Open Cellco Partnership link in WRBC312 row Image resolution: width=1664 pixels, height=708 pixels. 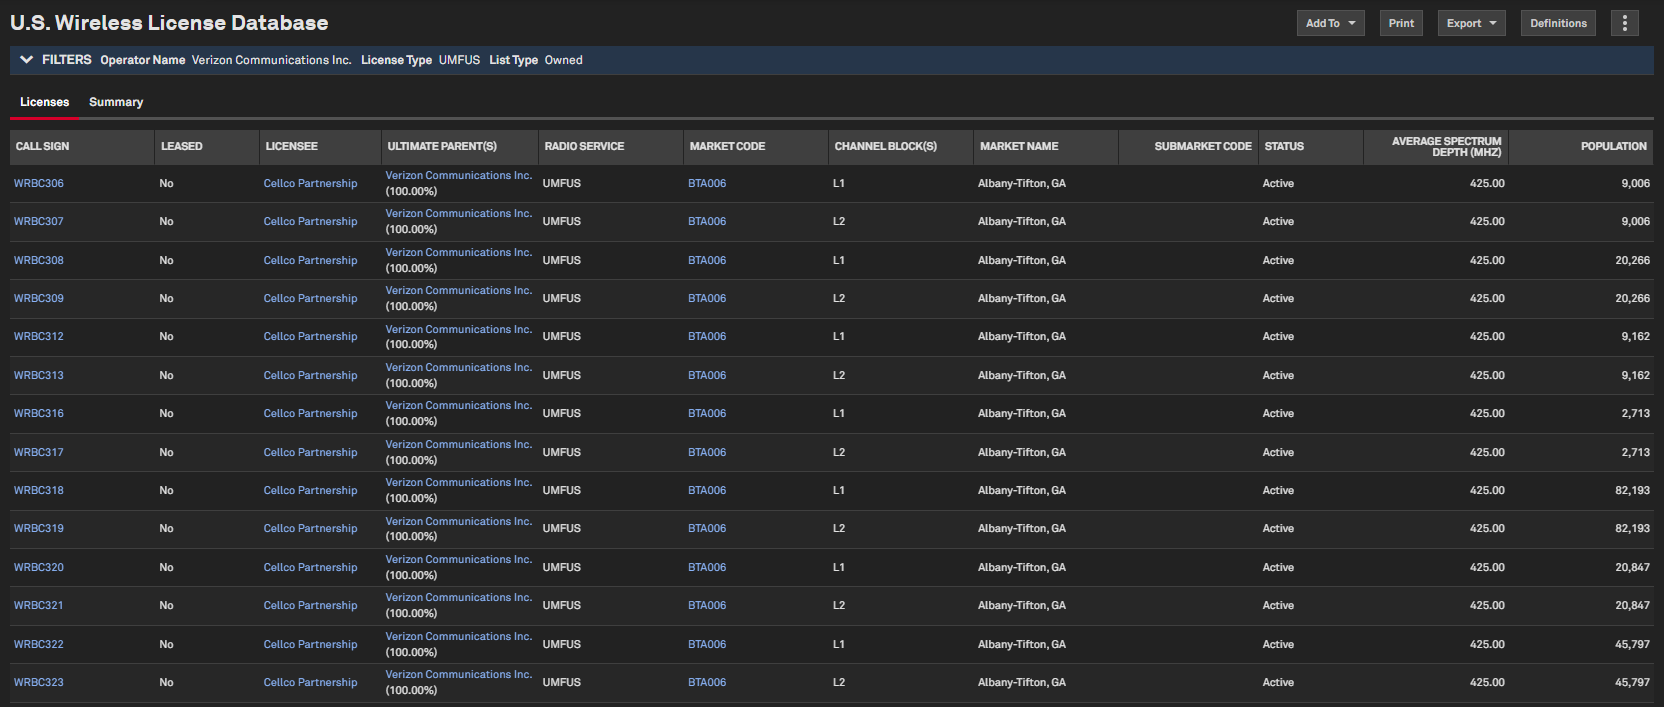point(310,337)
